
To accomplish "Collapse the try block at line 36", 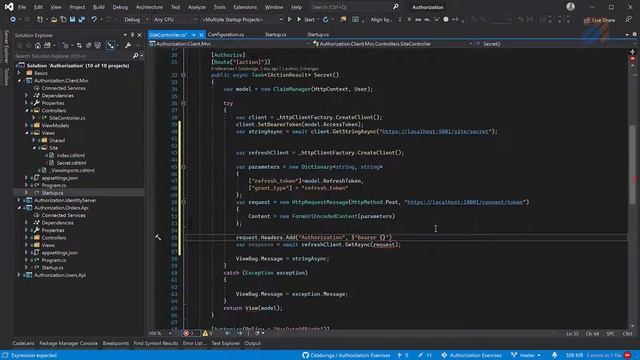I will 183,103.
